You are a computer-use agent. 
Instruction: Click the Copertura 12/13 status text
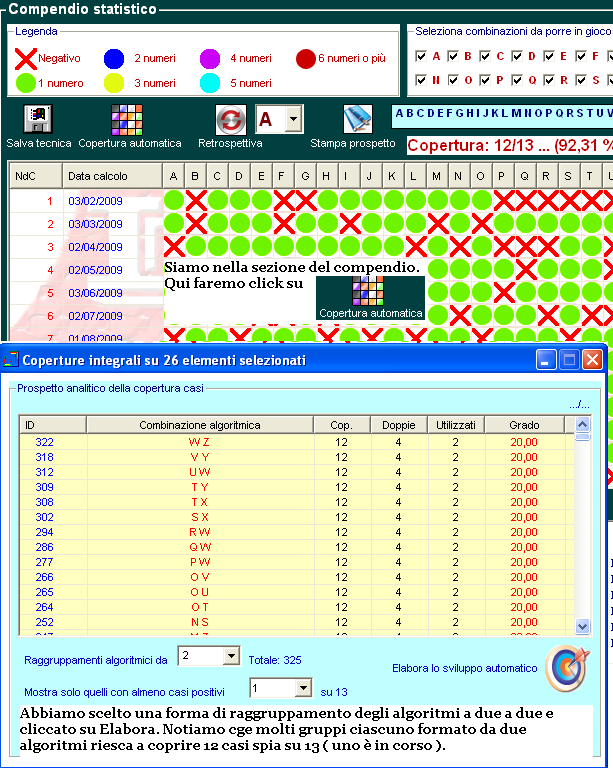click(x=510, y=145)
